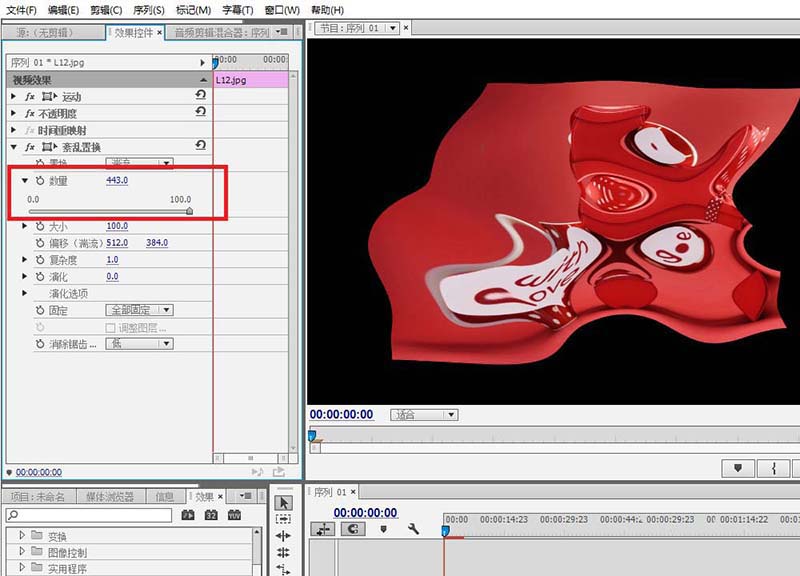800x576 pixels.
Task: Click the mark in button in program monitor
Action: [774, 468]
